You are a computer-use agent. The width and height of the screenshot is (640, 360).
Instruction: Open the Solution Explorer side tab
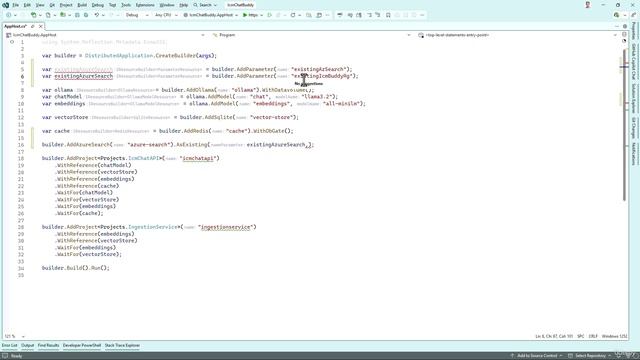pos(634,99)
